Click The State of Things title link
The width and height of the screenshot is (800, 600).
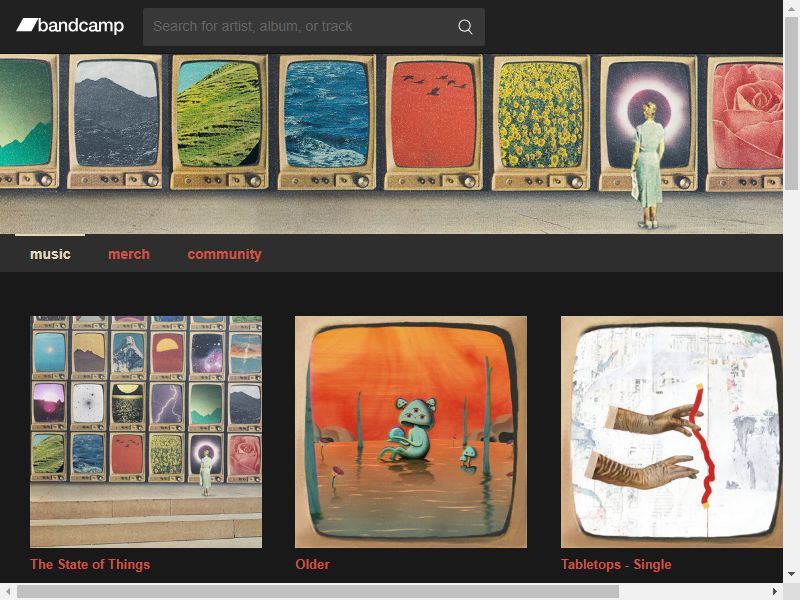(90, 564)
